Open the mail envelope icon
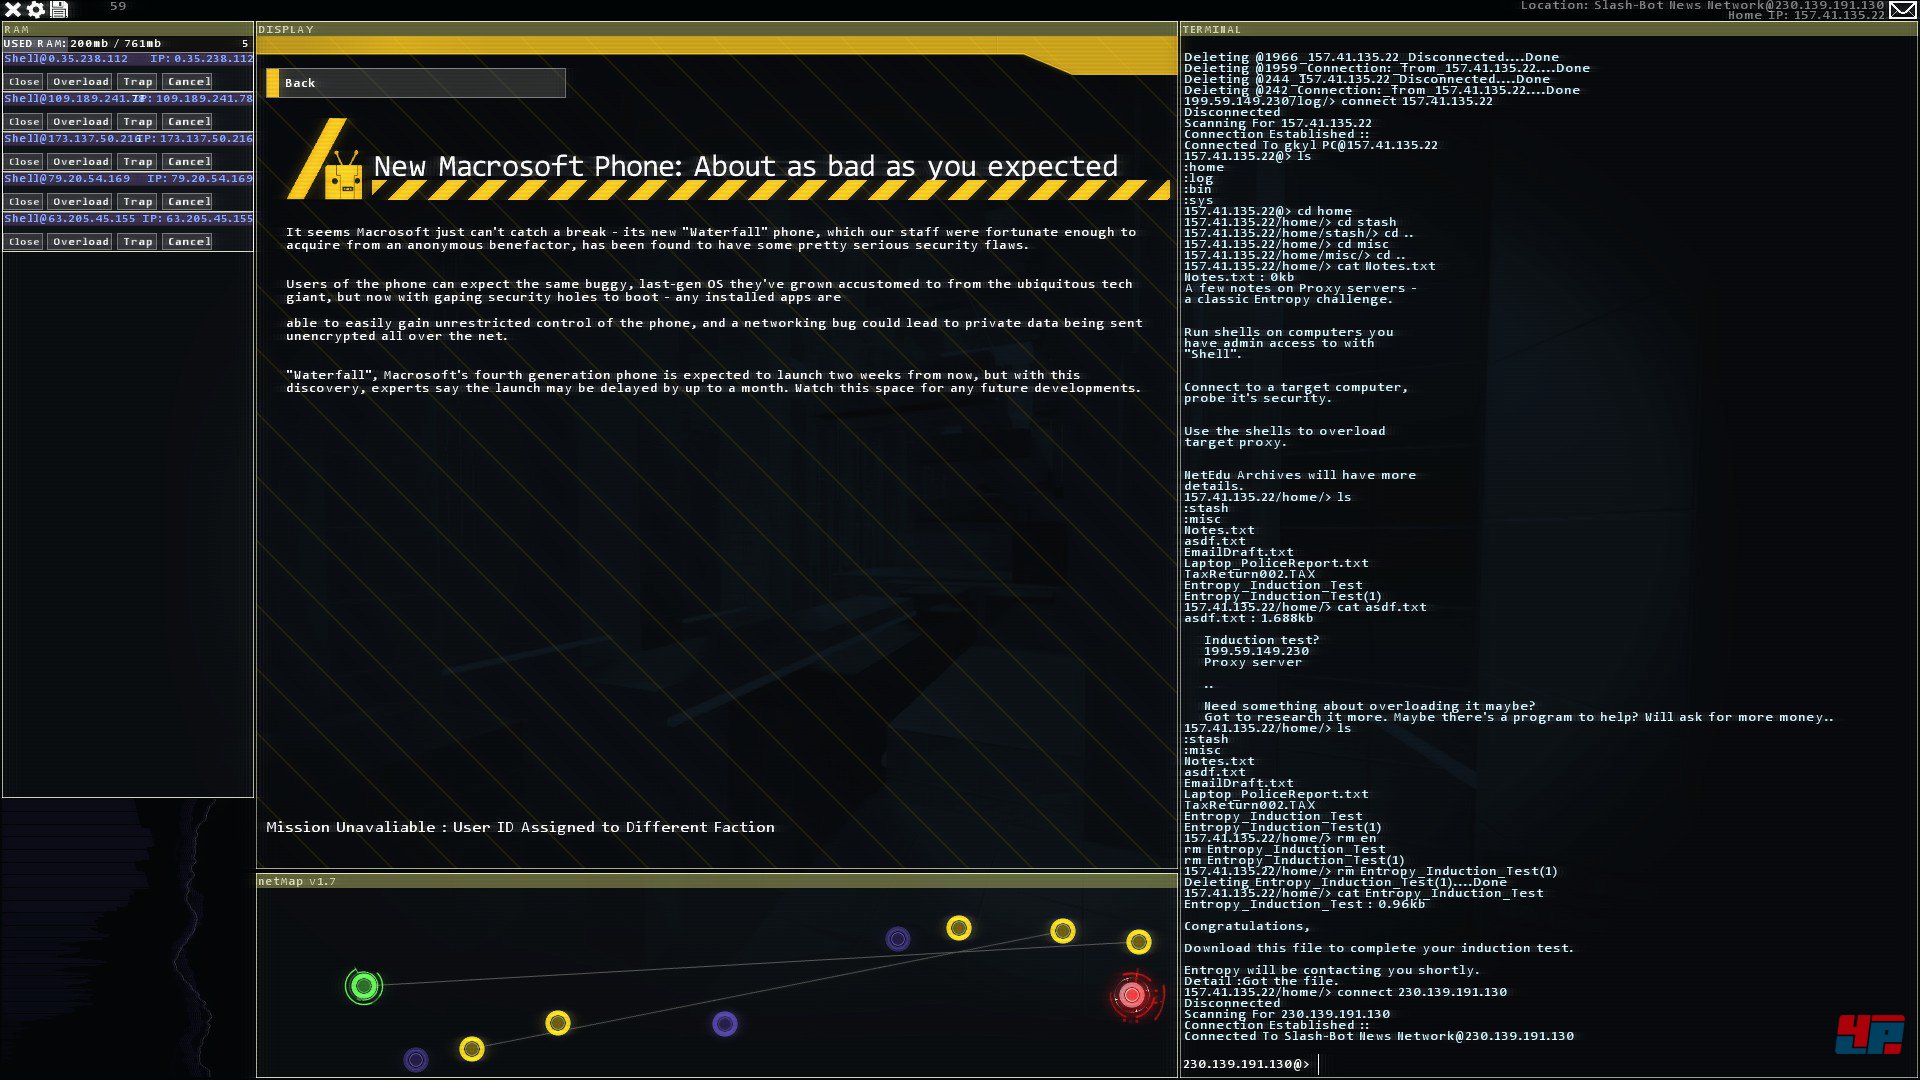The height and width of the screenshot is (1080, 1920). tap(1902, 10)
